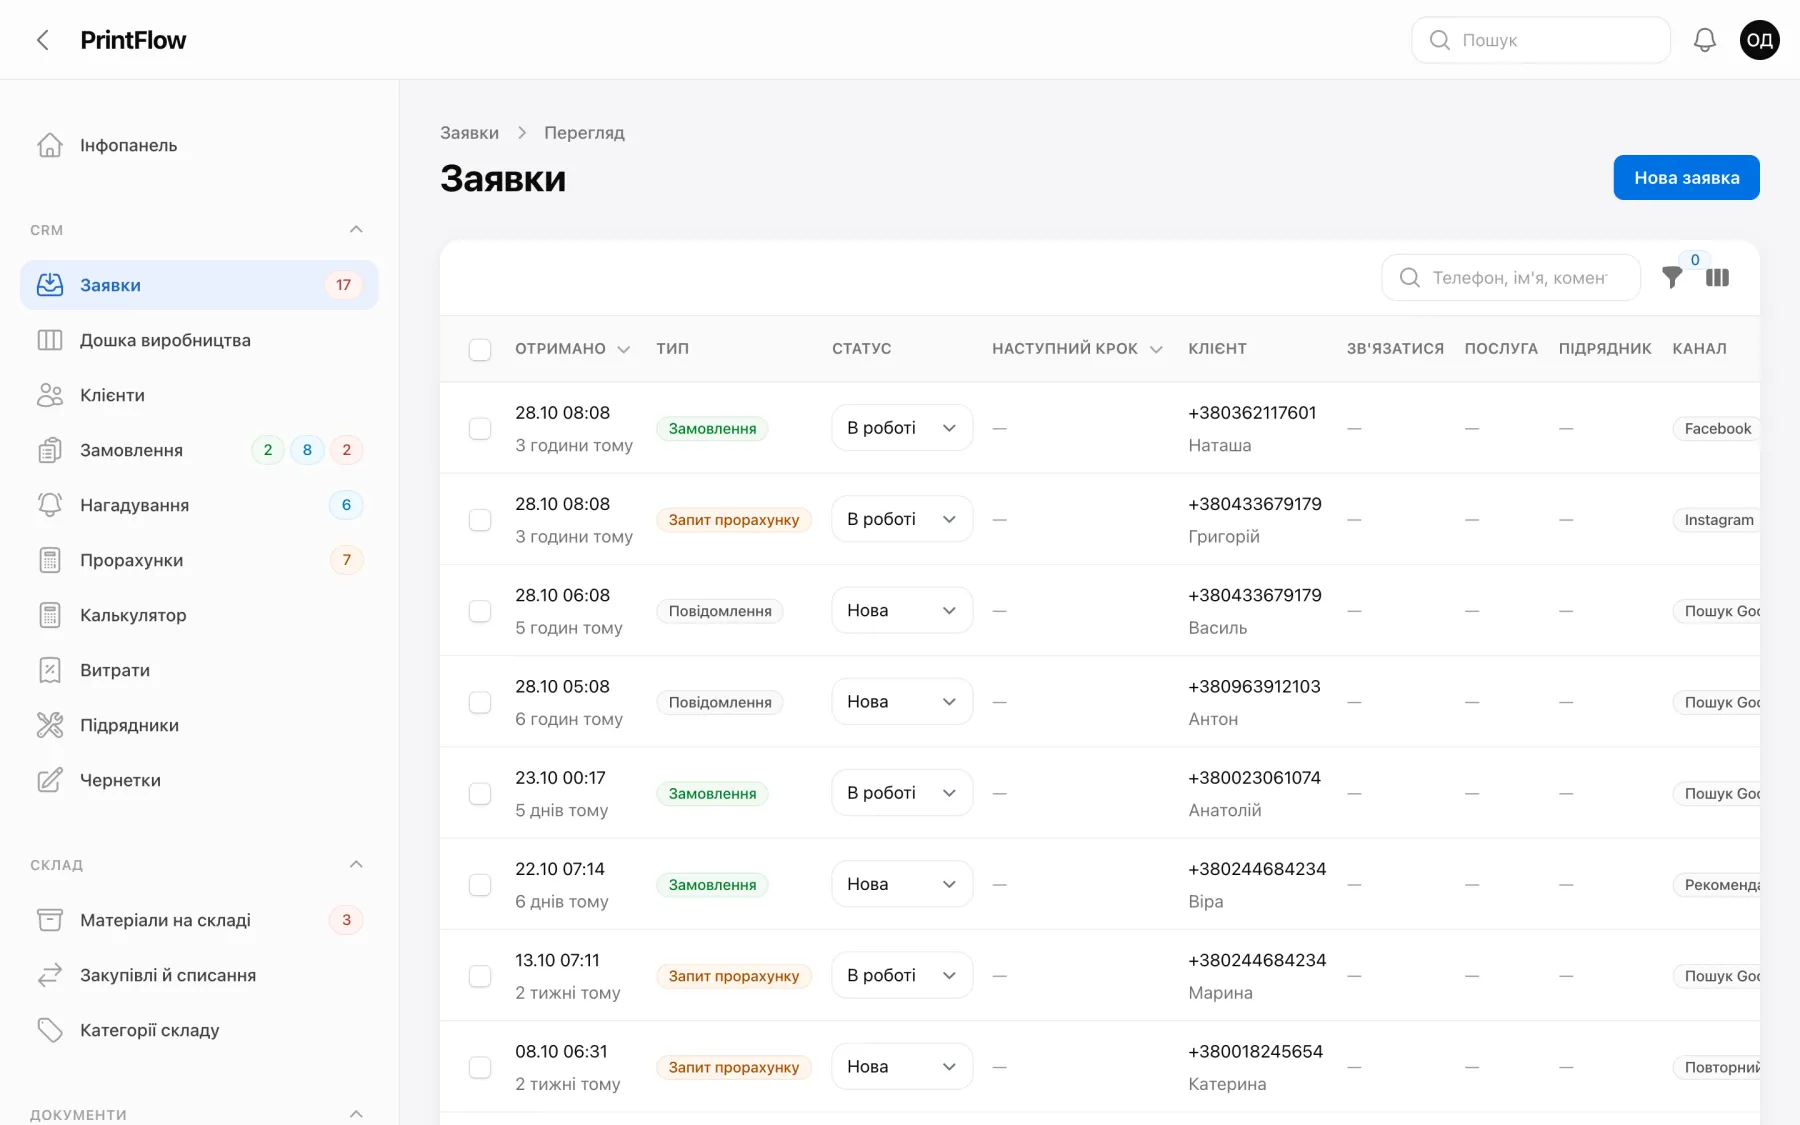Open status dropdown for Василь's request
Screen dimensions: 1800x1125
(x=902, y=611)
